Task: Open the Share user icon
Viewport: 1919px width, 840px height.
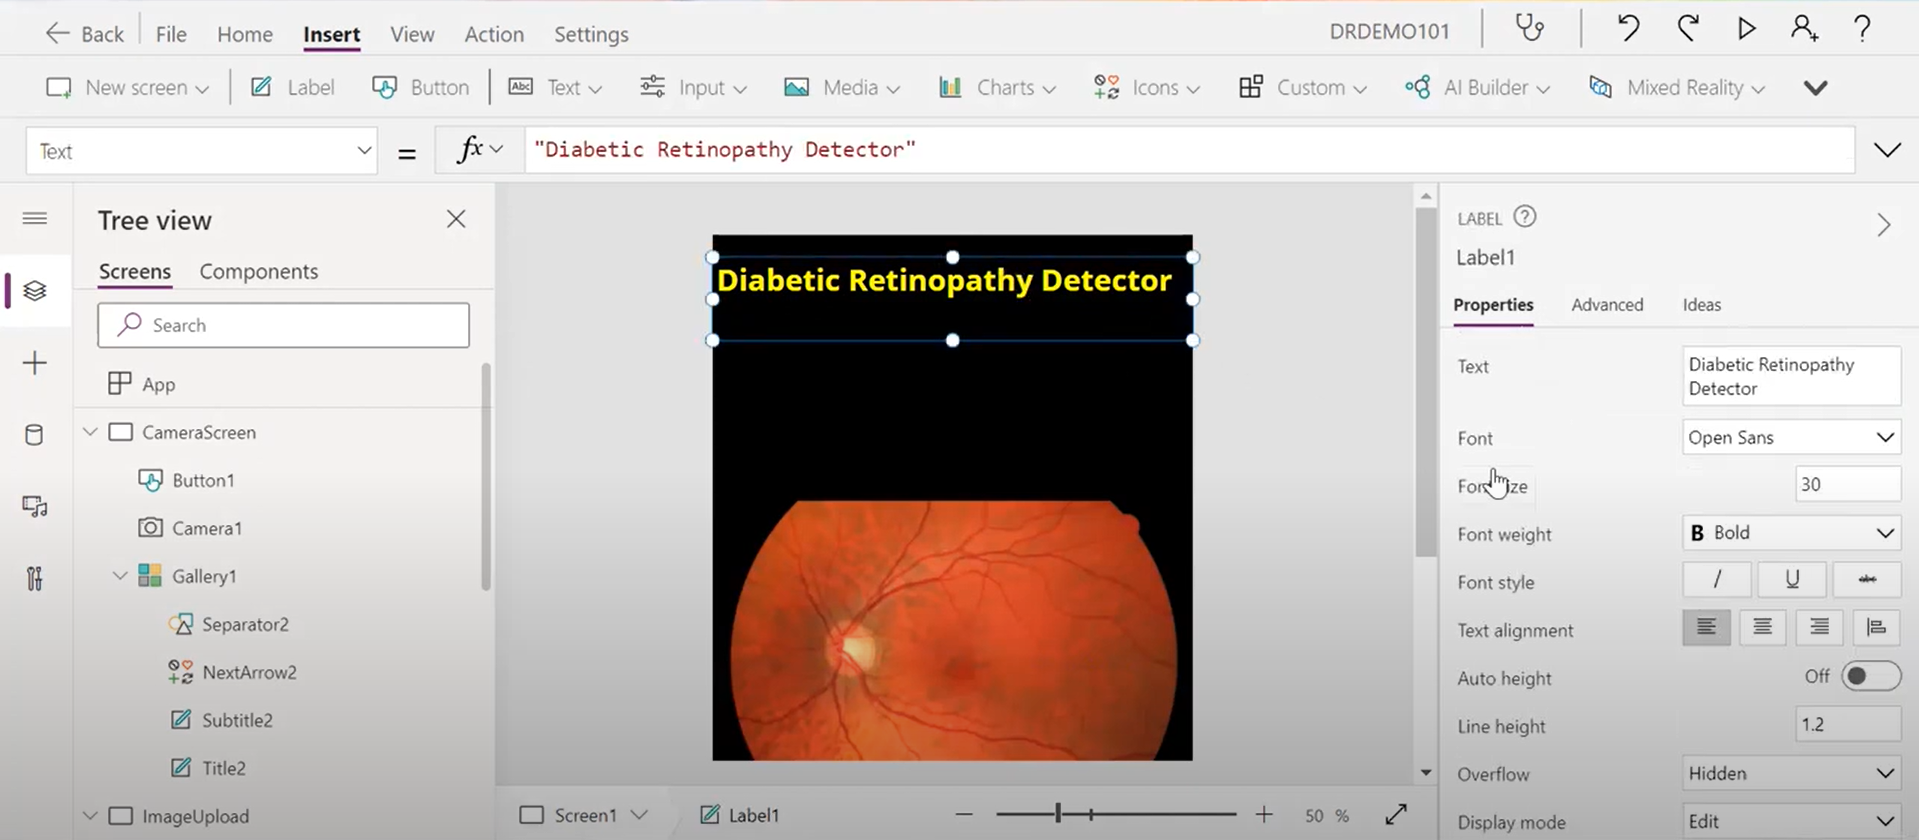Action: coord(1805,29)
